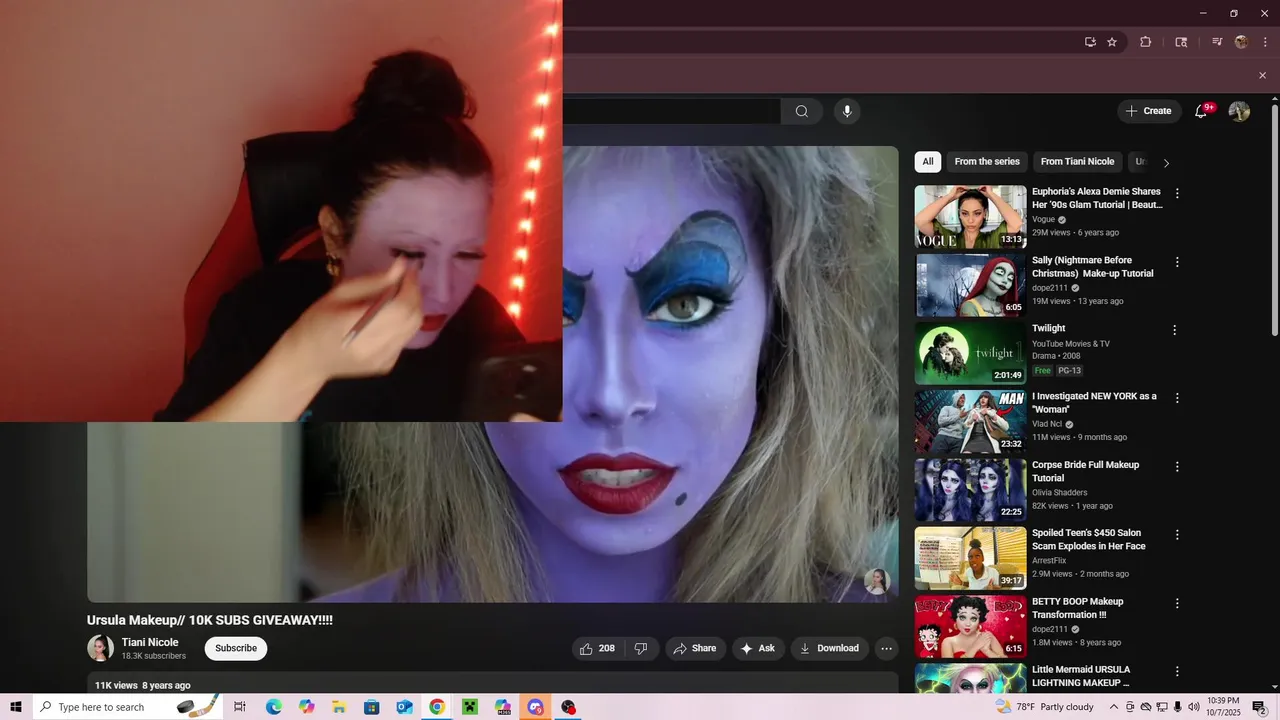
Task: Open Microsoft Store from taskbar
Action: [371, 707]
